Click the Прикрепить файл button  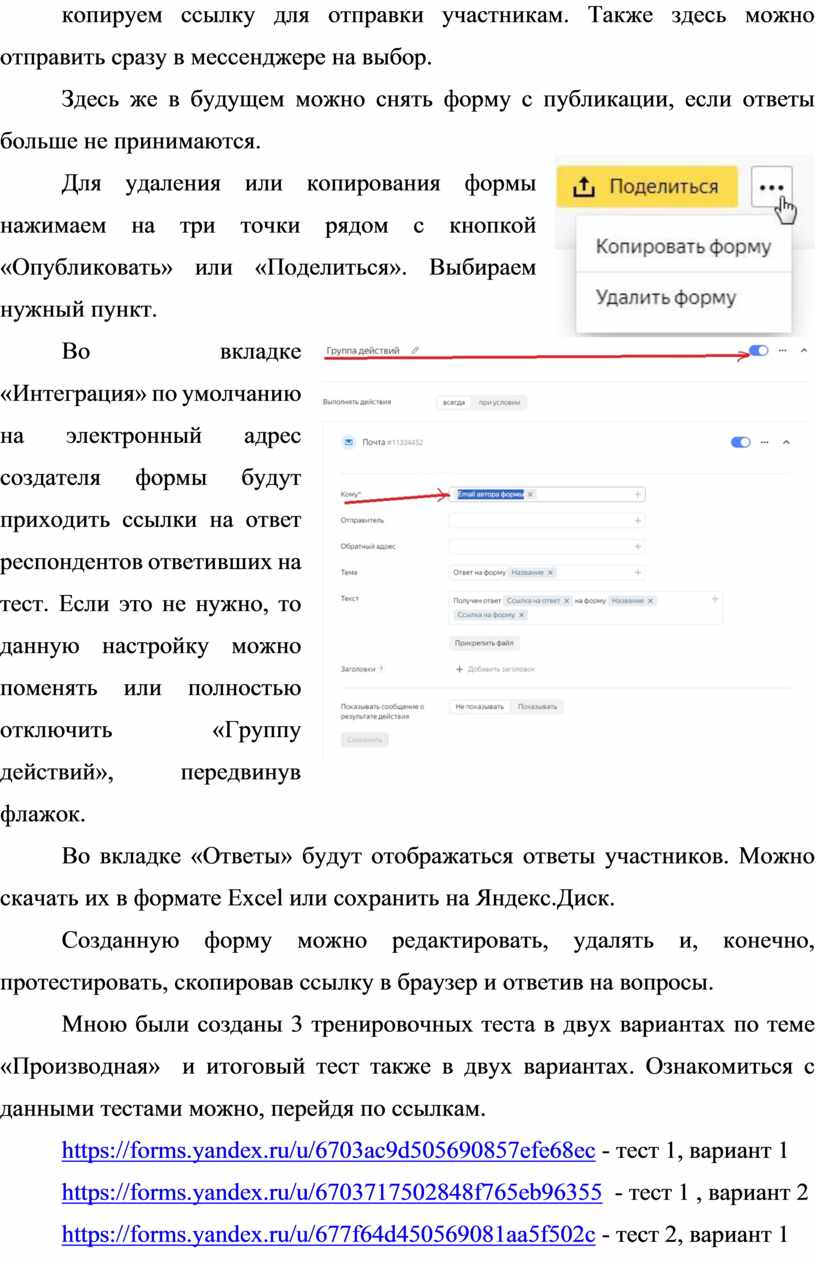click(486, 643)
